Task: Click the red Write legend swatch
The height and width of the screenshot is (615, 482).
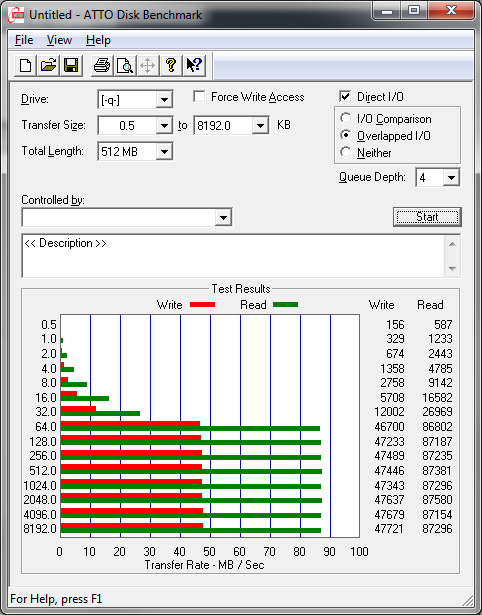Action: [x=202, y=305]
